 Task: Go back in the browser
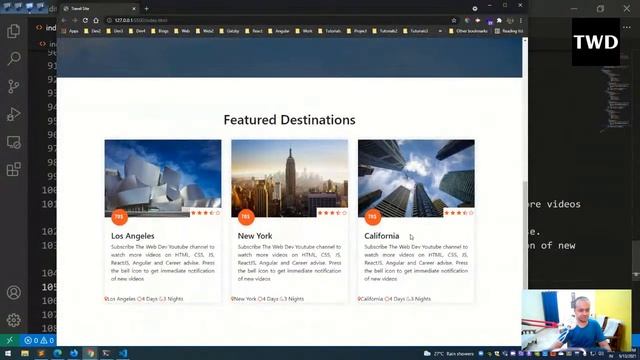[64, 20]
